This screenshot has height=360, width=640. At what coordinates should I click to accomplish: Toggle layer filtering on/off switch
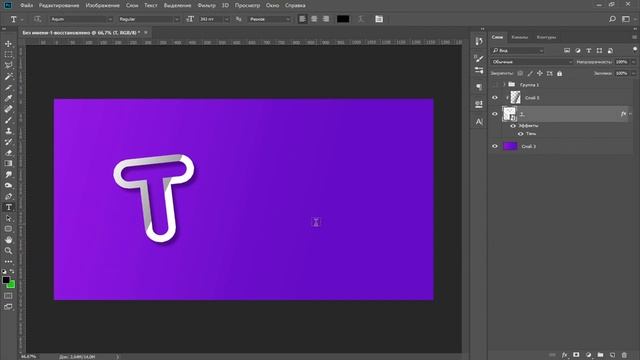click(635, 50)
